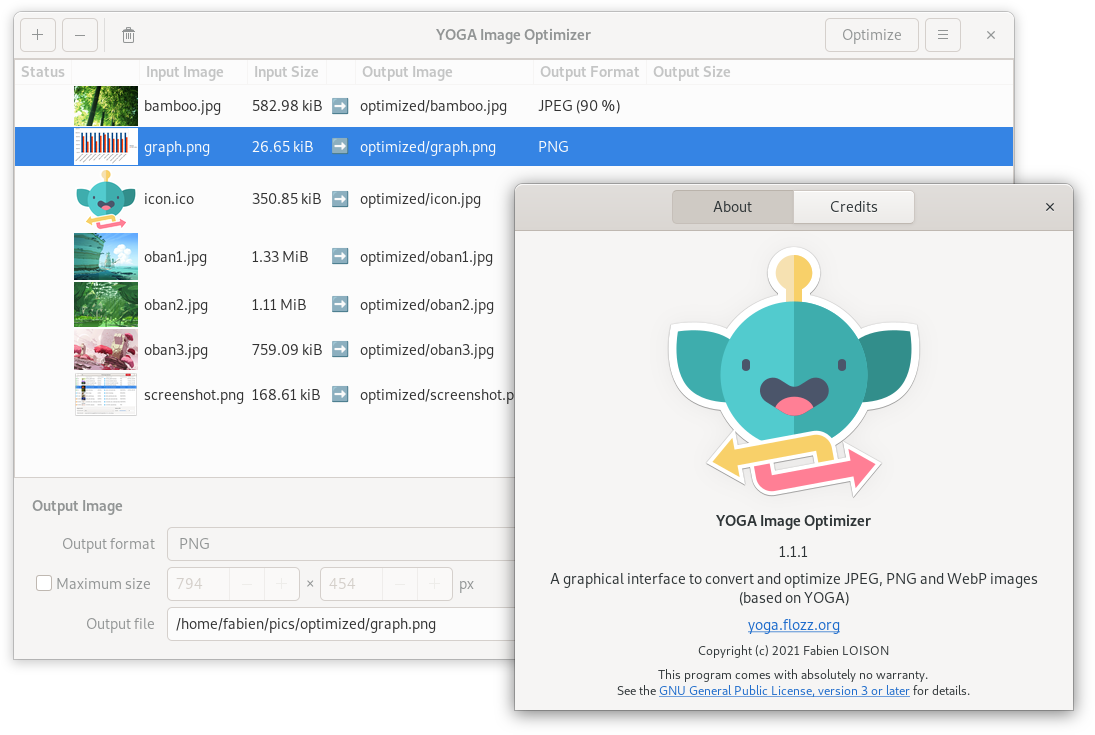This screenshot has width=1095, height=735.
Task: Click the bamboo.jpg thumbnail
Action: [x=106, y=105]
